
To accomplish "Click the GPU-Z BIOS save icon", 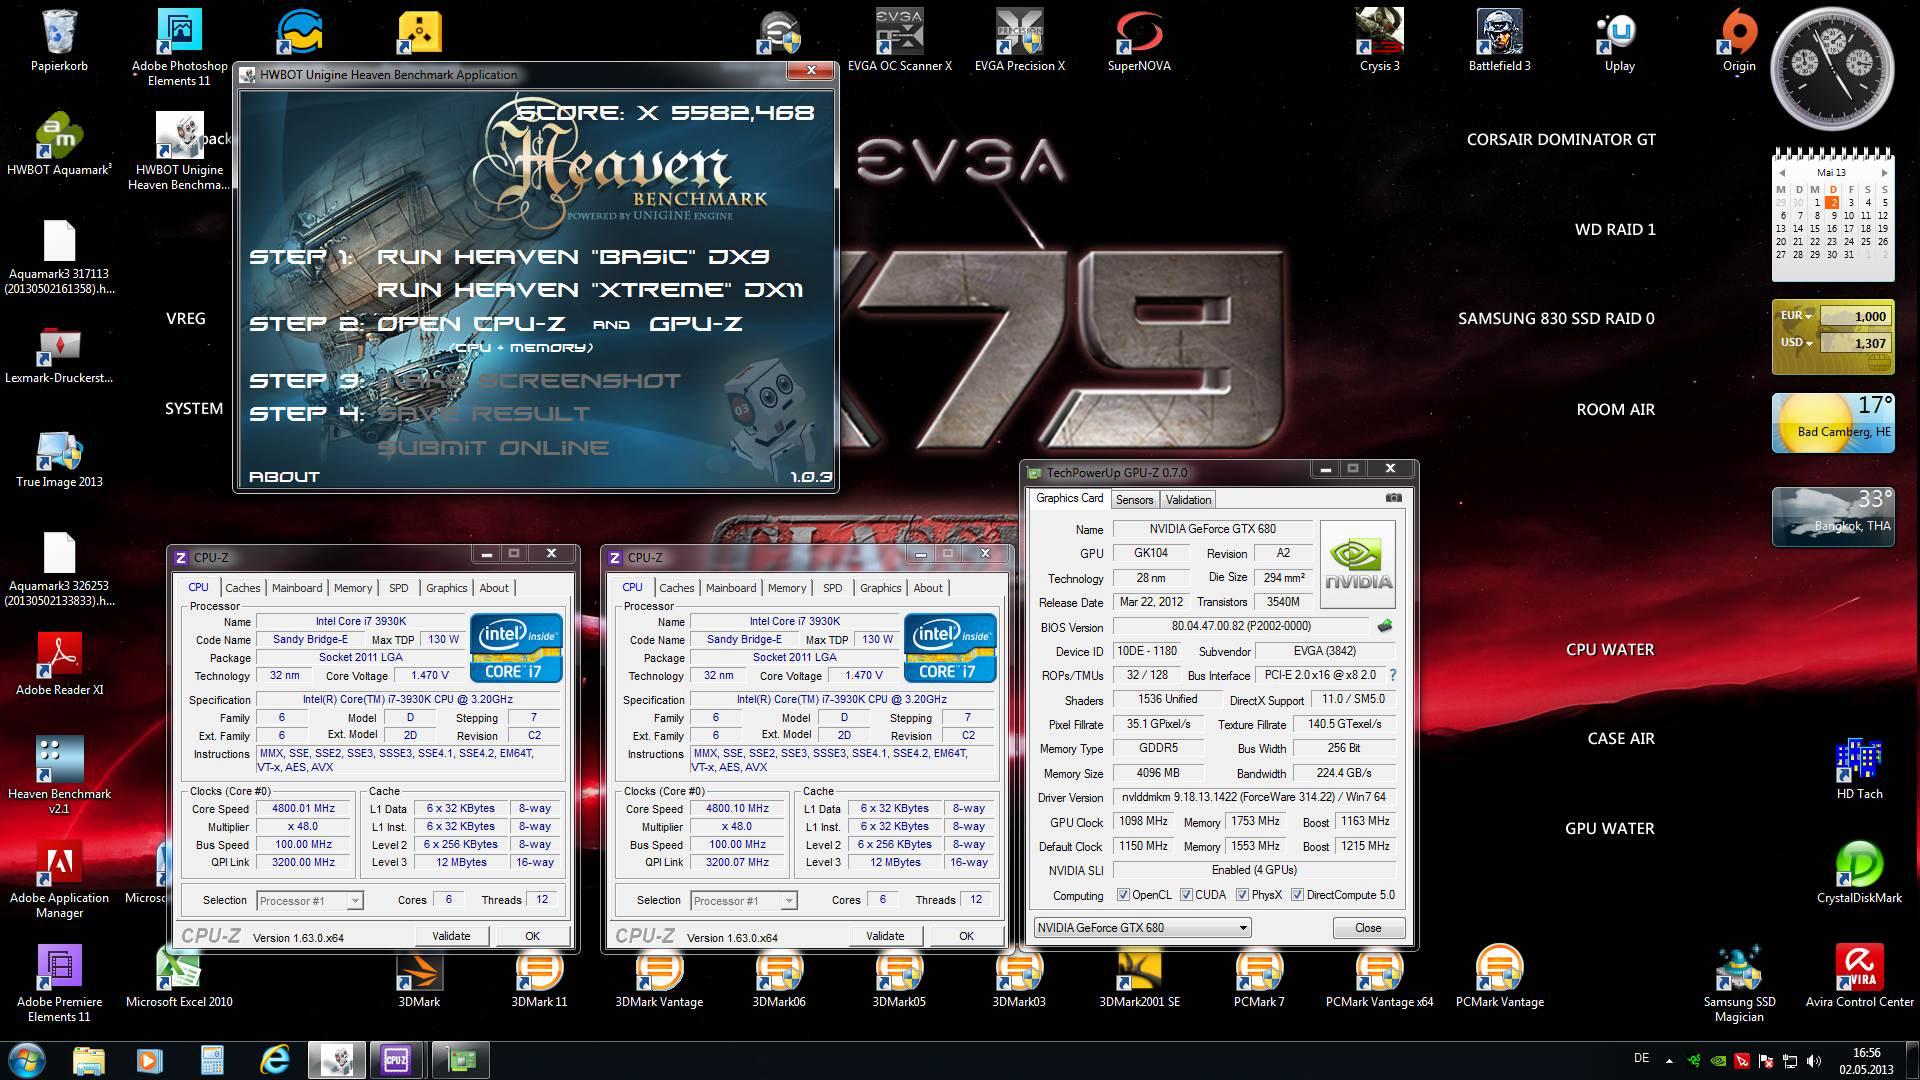I will coord(1384,626).
